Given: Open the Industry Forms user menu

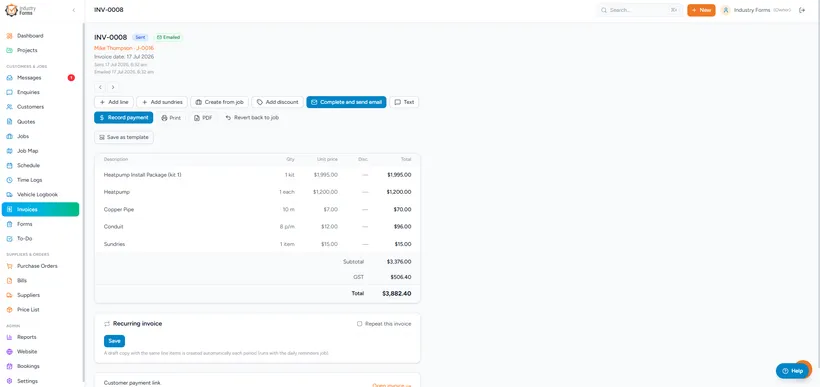Looking at the screenshot, I should pos(756,10).
